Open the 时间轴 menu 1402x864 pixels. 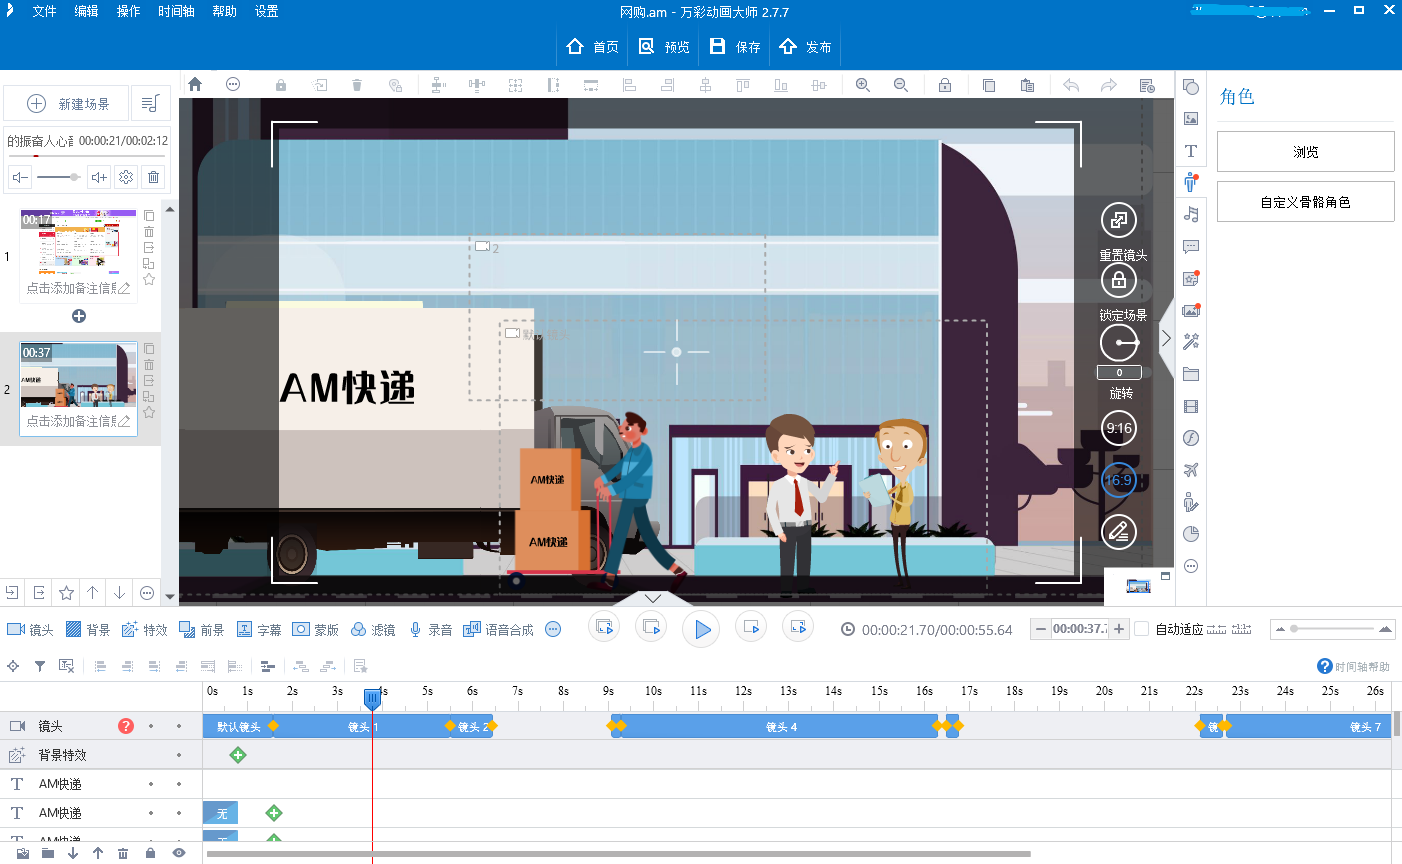tap(176, 12)
